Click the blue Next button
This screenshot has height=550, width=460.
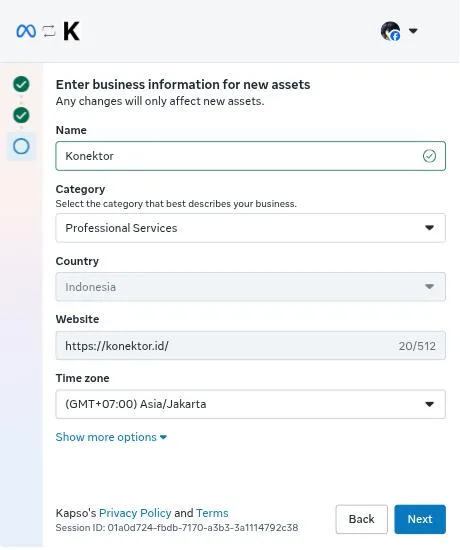[x=420, y=519]
